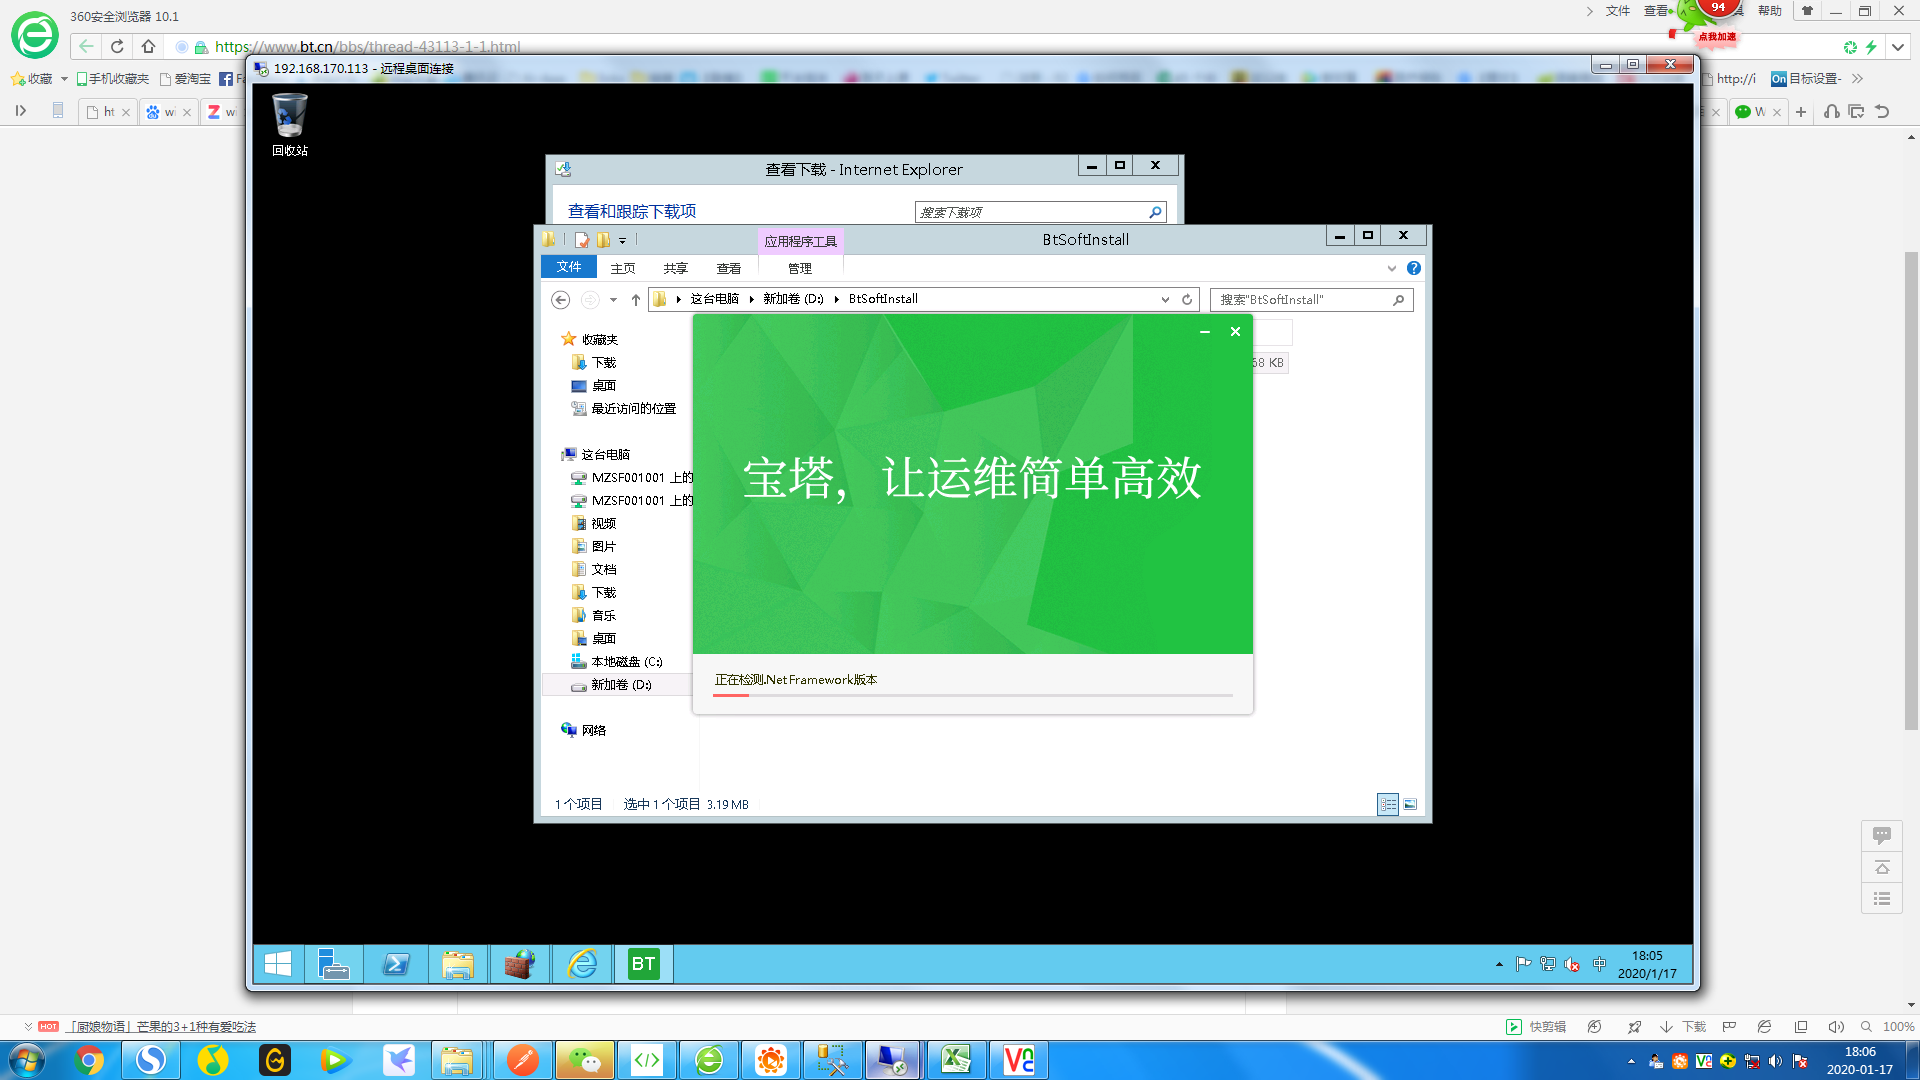Screen dimensions: 1920x1080
Task: Click the 搜索下载项 search field
Action: coord(1040,212)
